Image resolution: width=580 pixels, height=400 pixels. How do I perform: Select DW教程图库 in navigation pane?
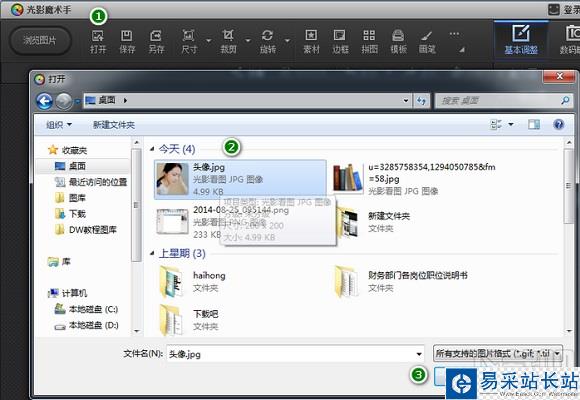86,230
